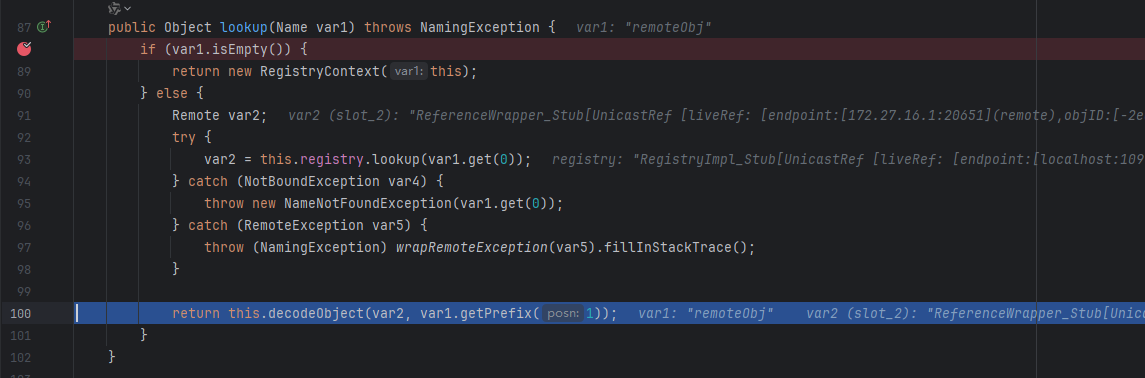Screen dimensions: 1145x378
Task: Click the inline var1 "remoteObj" value on line 100
Action: pos(705,313)
